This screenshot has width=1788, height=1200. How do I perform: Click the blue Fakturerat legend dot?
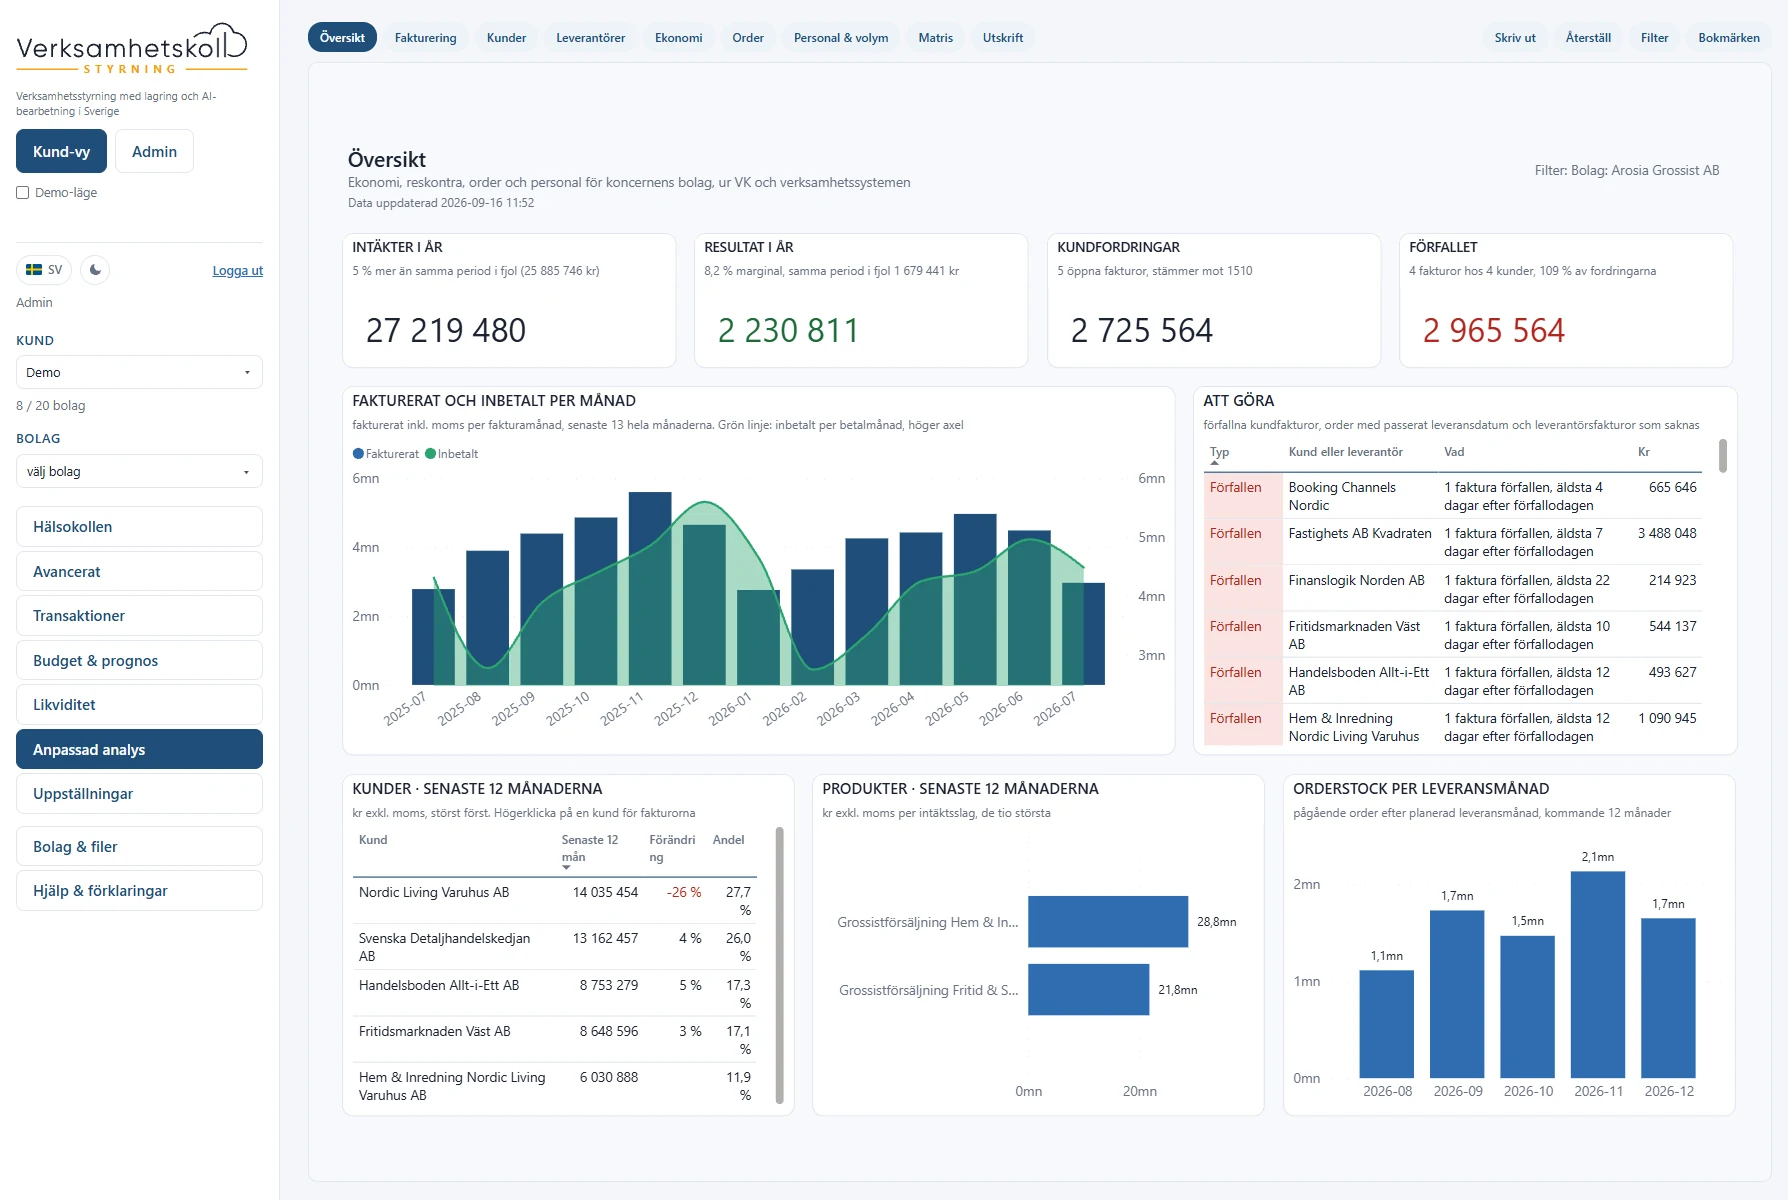click(x=358, y=454)
